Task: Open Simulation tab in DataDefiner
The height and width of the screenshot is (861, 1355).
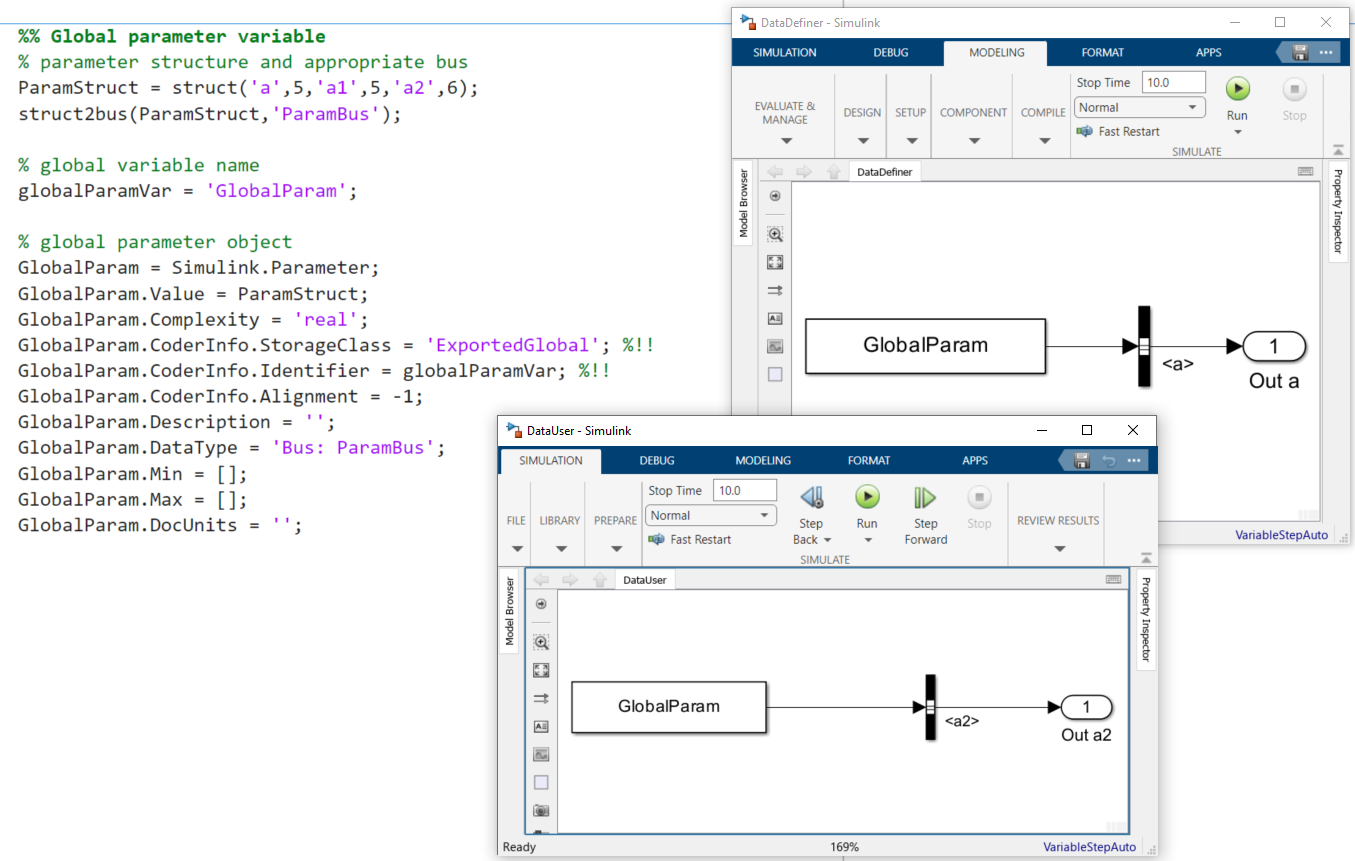Action: [785, 53]
